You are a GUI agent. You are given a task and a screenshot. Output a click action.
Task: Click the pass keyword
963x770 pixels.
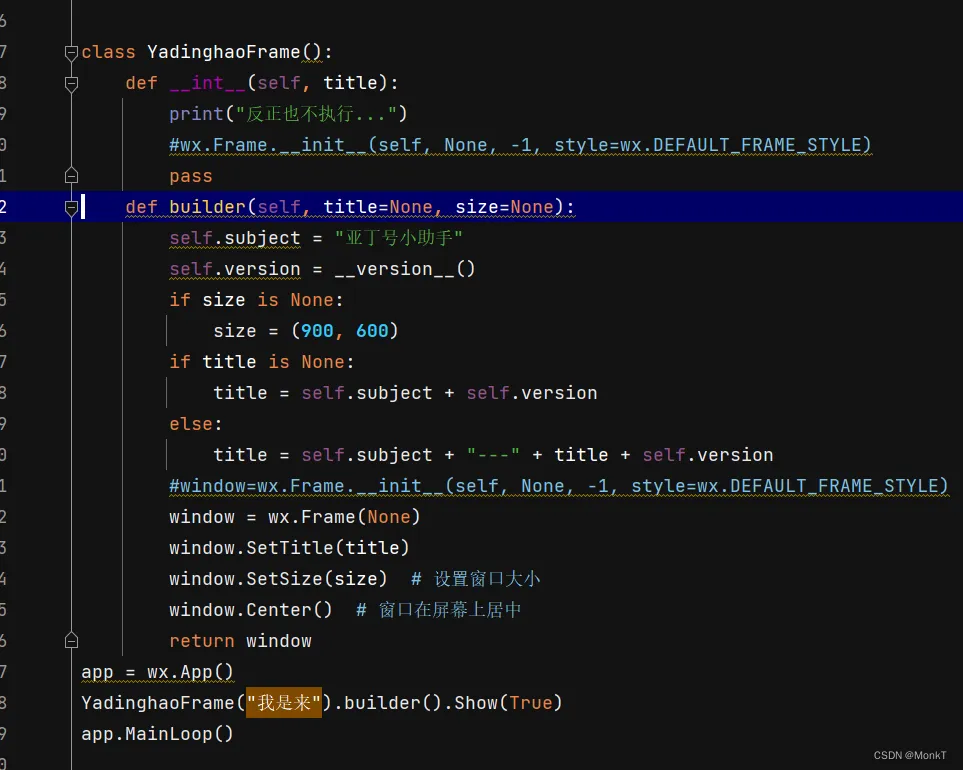tap(191, 176)
